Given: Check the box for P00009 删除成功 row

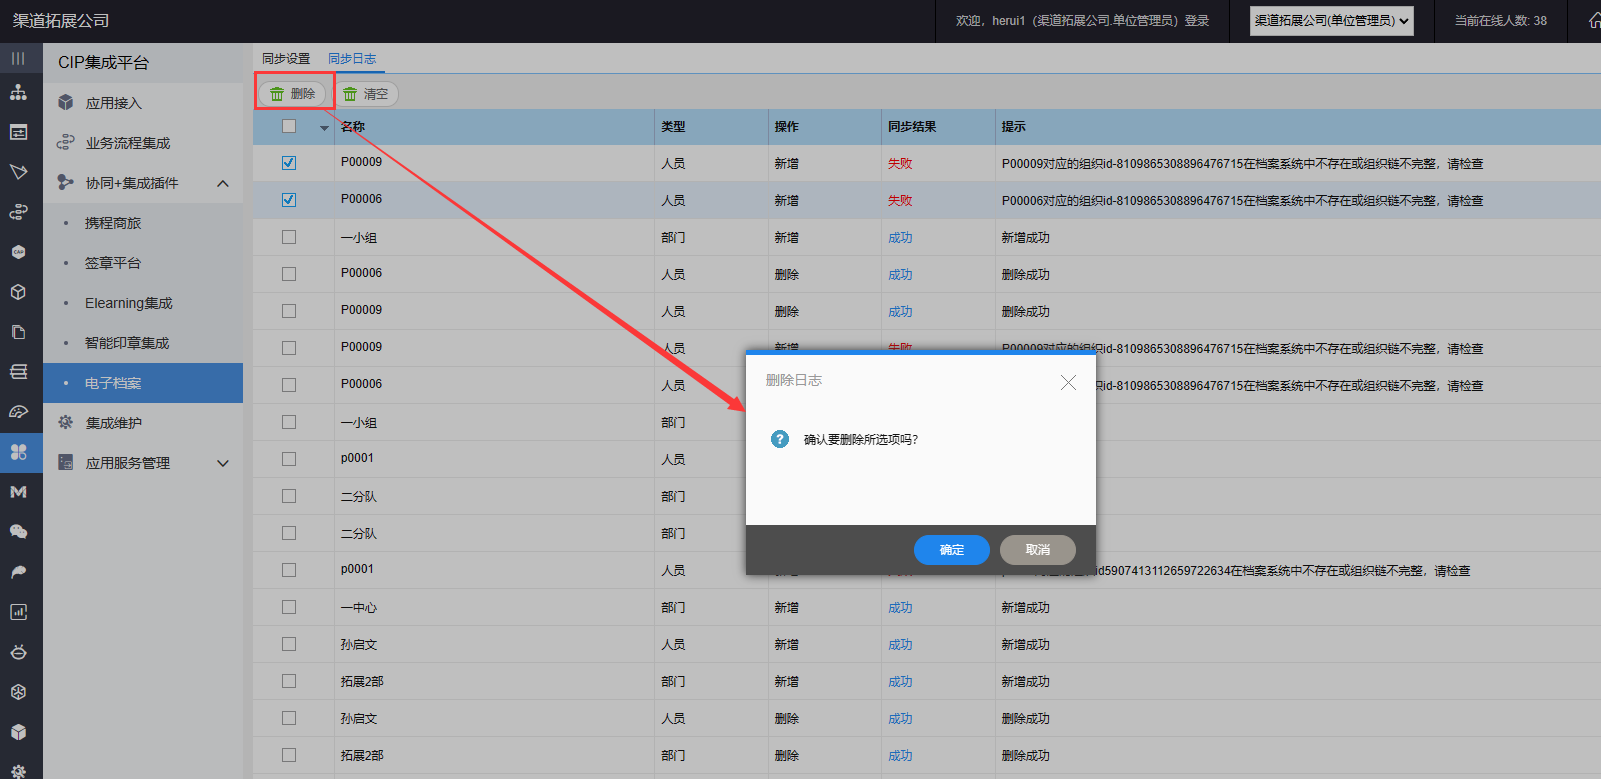Looking at the screenshot, I should pos(289,310).
